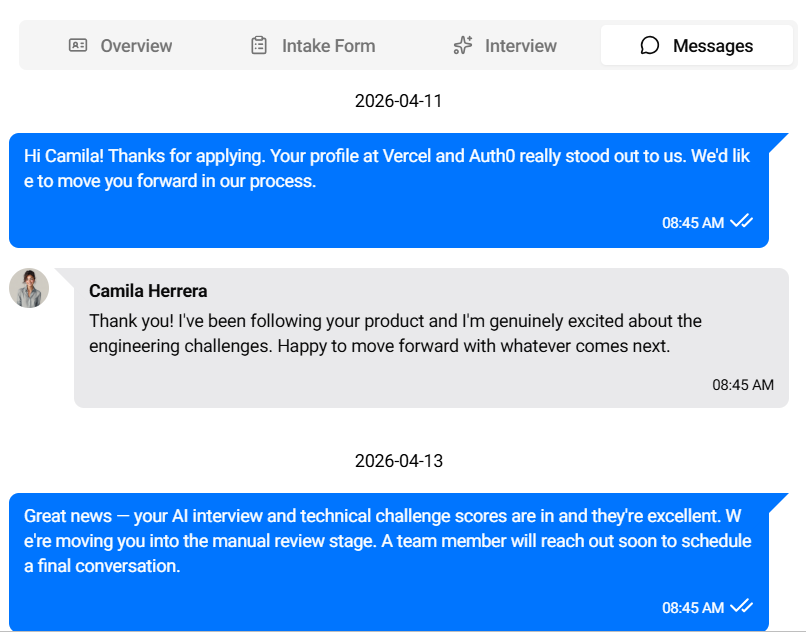Image resolution: width=806 pixels, height=632 pixels.
Task: Open the Intake Form tab
Action: pos(312,45)
